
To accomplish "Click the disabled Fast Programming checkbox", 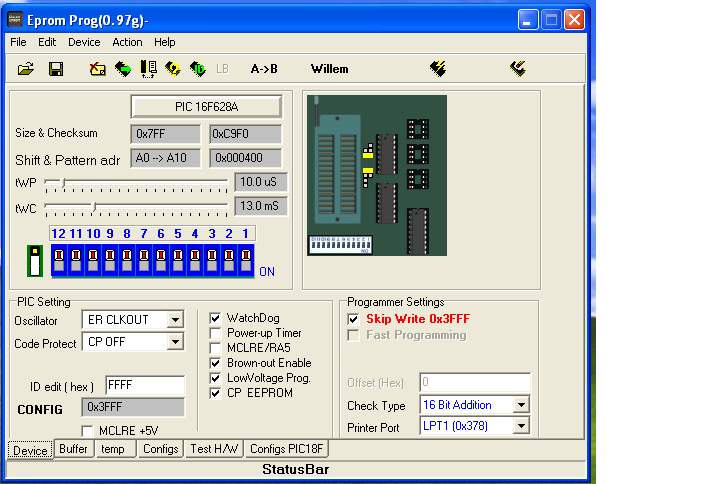I will (353, 335).
